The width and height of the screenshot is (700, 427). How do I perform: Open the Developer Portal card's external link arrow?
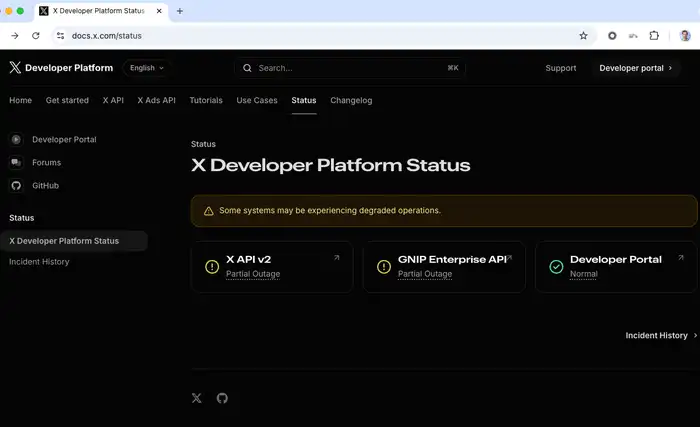pos(681,258)
